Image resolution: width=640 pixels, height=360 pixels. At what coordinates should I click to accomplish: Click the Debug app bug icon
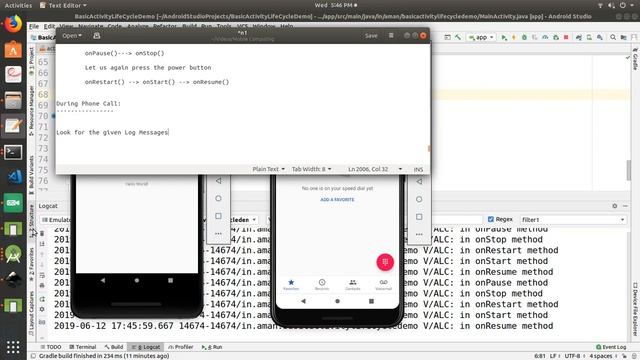(x=524, y=37)
